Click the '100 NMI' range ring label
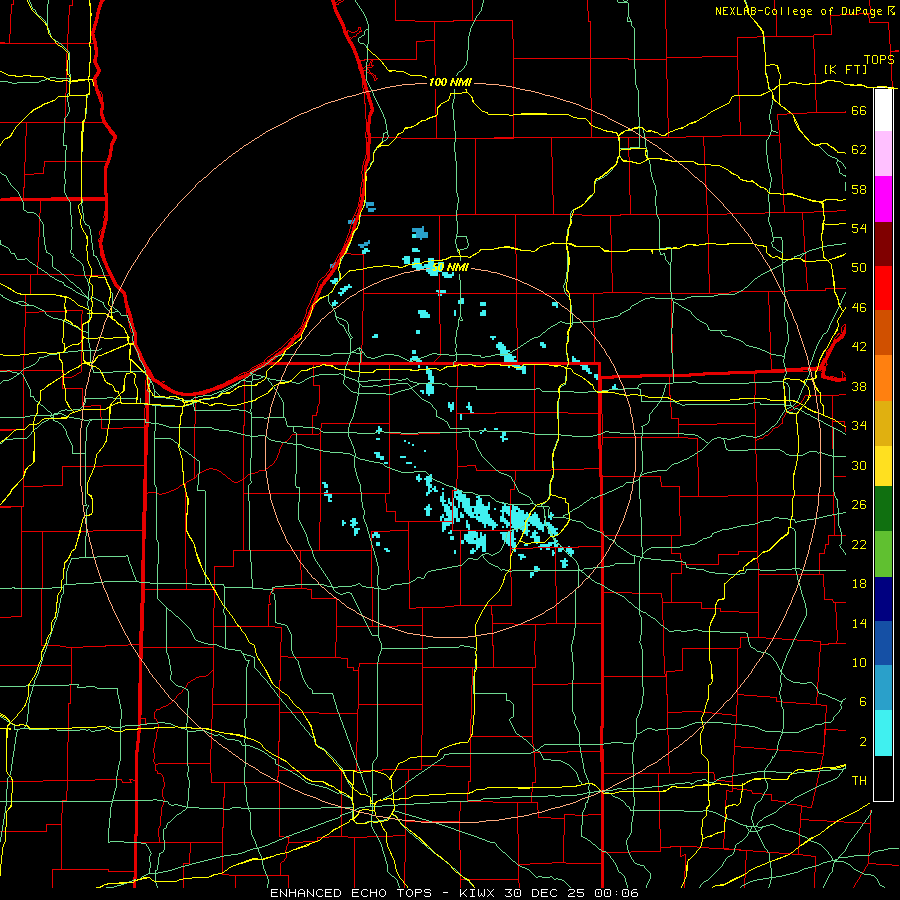900x900 pixels. tap(450, 83)
